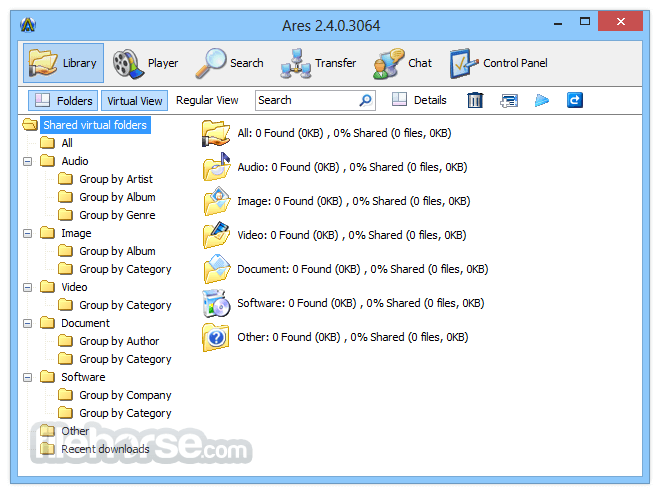Select Group by Author folder
The width and height of the screenshot is (659, 494).
click(119, 341)
